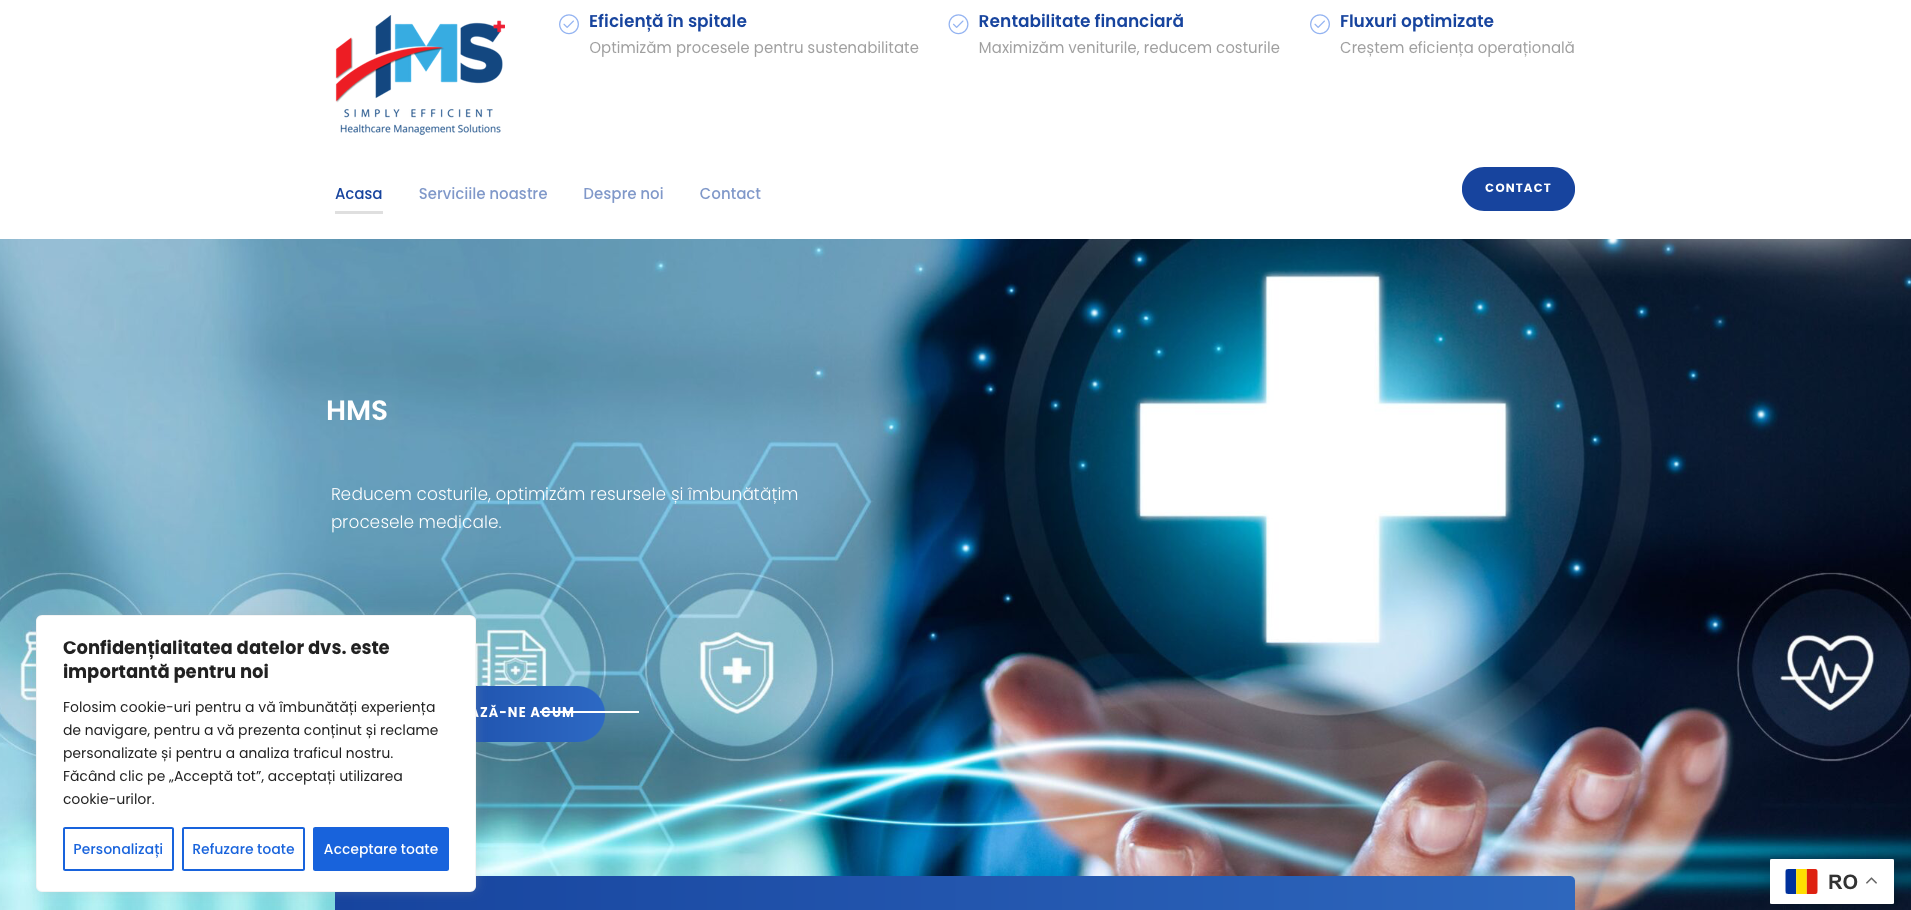Select Acasa in the navigation
Viewport: 1911px width, 910px height.
(358, 193)
